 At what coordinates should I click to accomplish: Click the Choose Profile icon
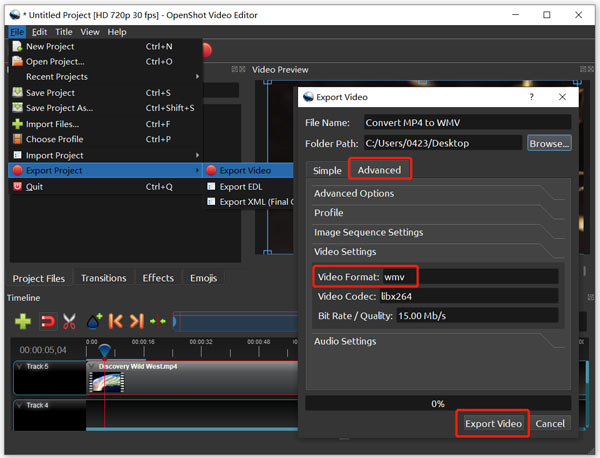(x=17, y=139)
